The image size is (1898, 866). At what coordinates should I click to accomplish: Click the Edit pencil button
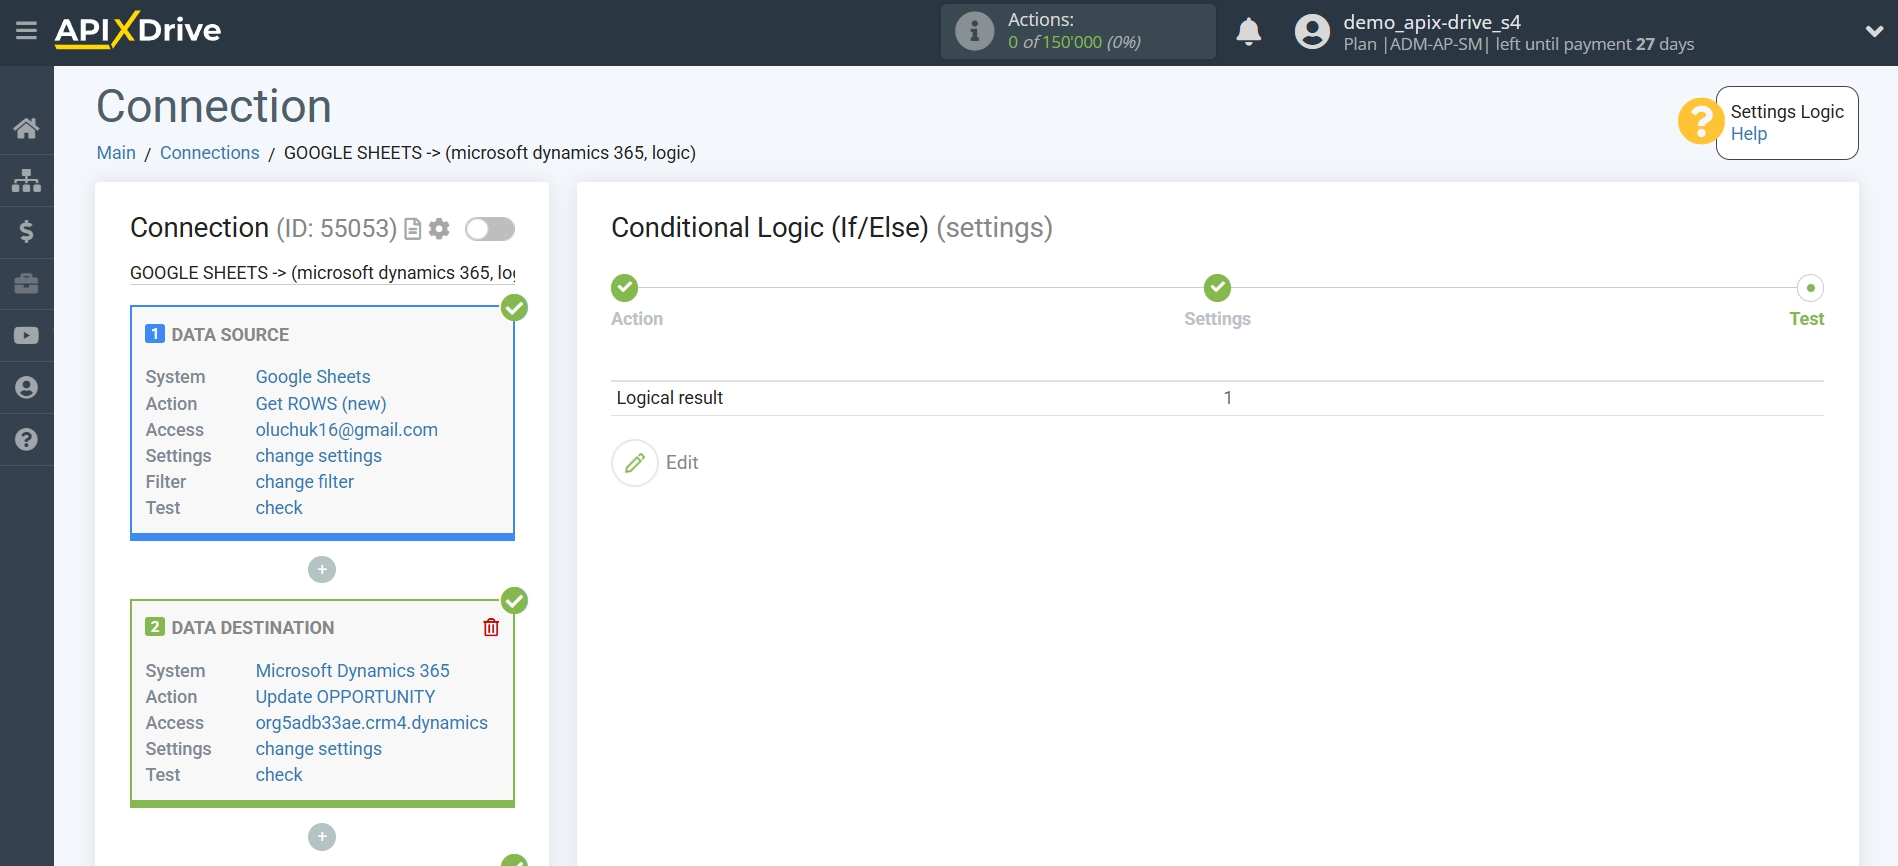tap(635, 463)
